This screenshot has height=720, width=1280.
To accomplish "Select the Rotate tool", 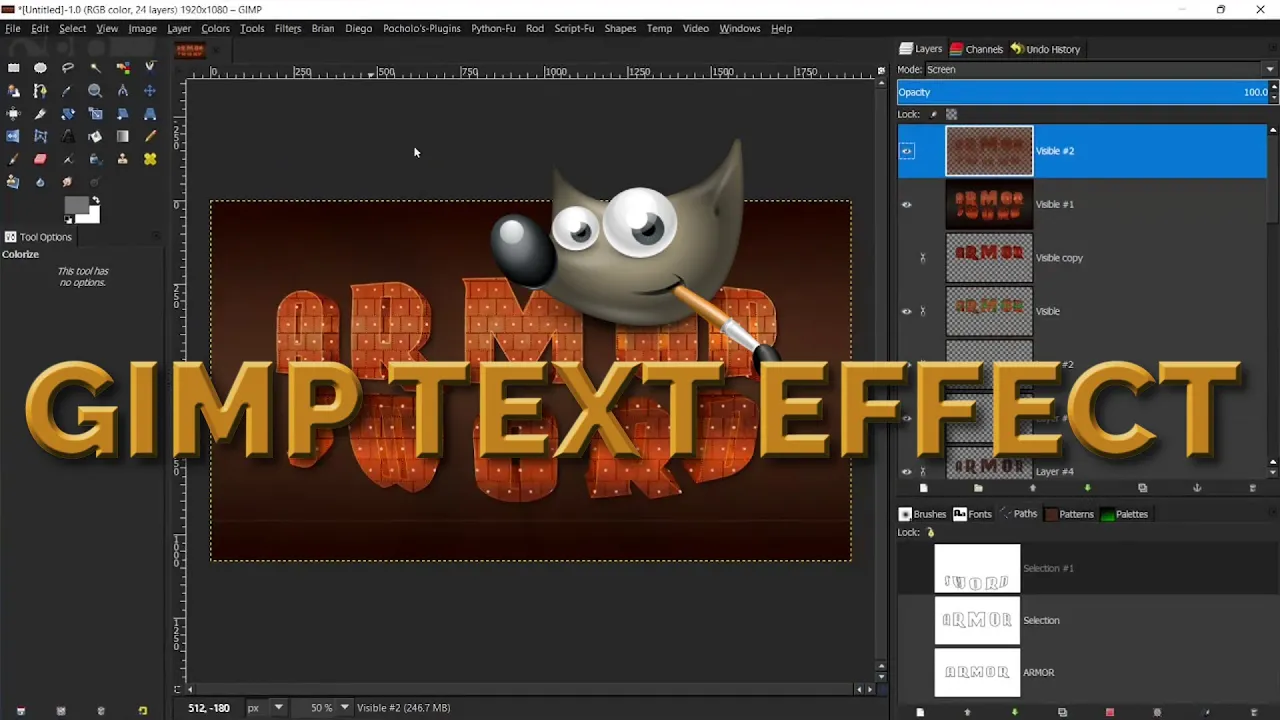I will (x=68, y=113).
